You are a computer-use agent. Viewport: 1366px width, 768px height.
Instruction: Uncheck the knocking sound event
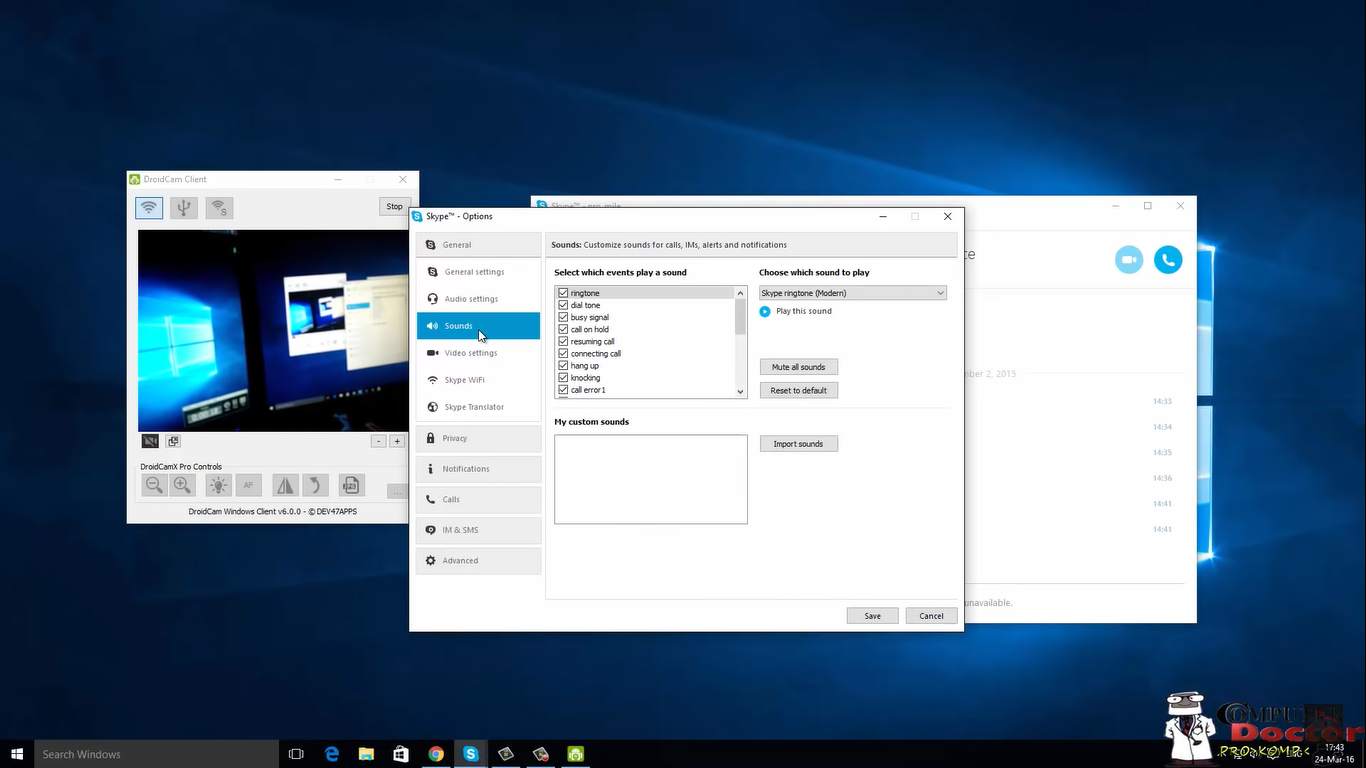(563, 378)
